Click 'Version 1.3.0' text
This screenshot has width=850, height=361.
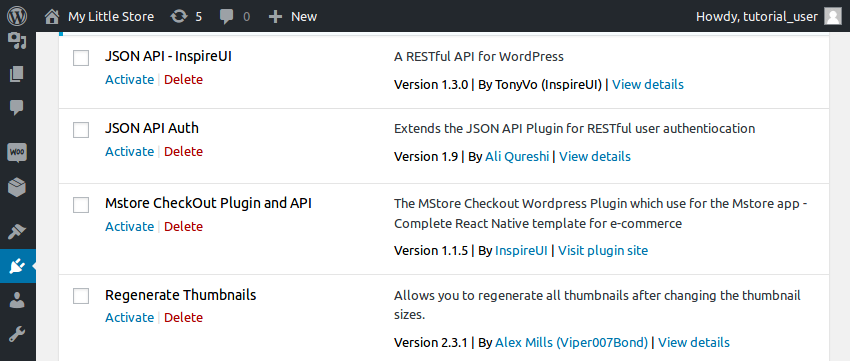tap(431, 85)
